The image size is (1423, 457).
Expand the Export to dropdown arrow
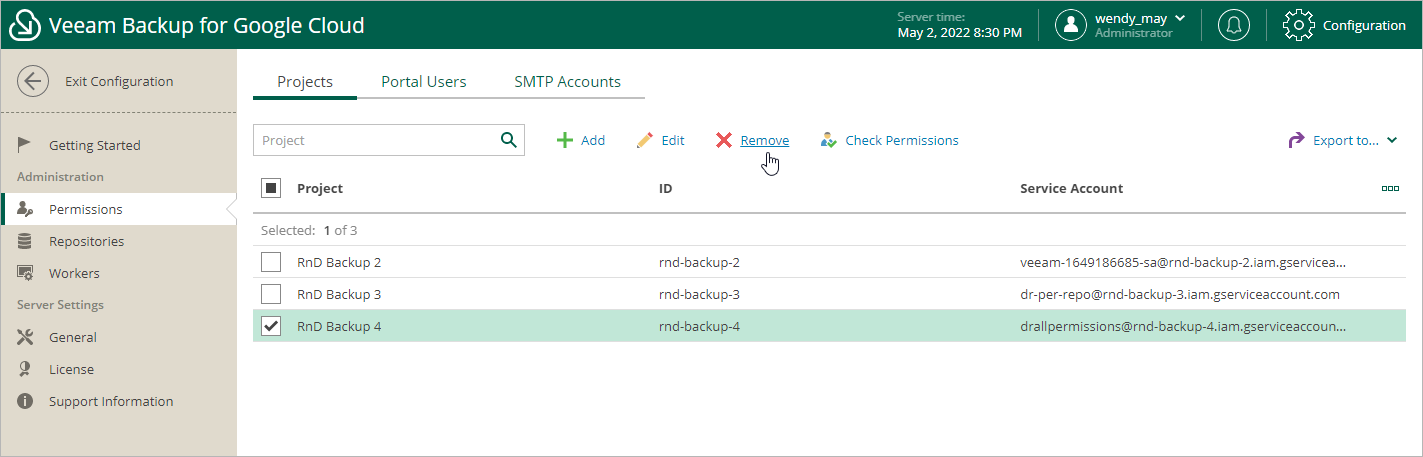(x=1392, y=141)
